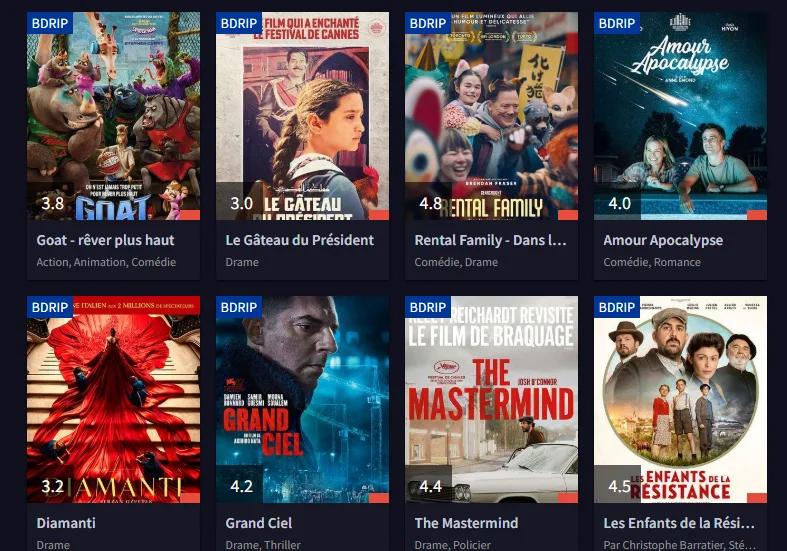This screenshot has height=551, width=787.
Task: Click 'Action, Animation, Comédie' genres under Goat
Action: pos(106,262)
